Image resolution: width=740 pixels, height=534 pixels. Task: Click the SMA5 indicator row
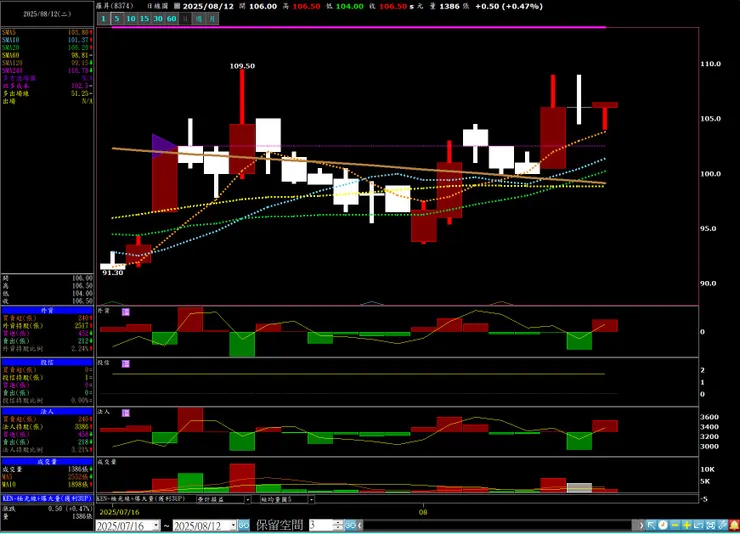[x=47, y=33]
